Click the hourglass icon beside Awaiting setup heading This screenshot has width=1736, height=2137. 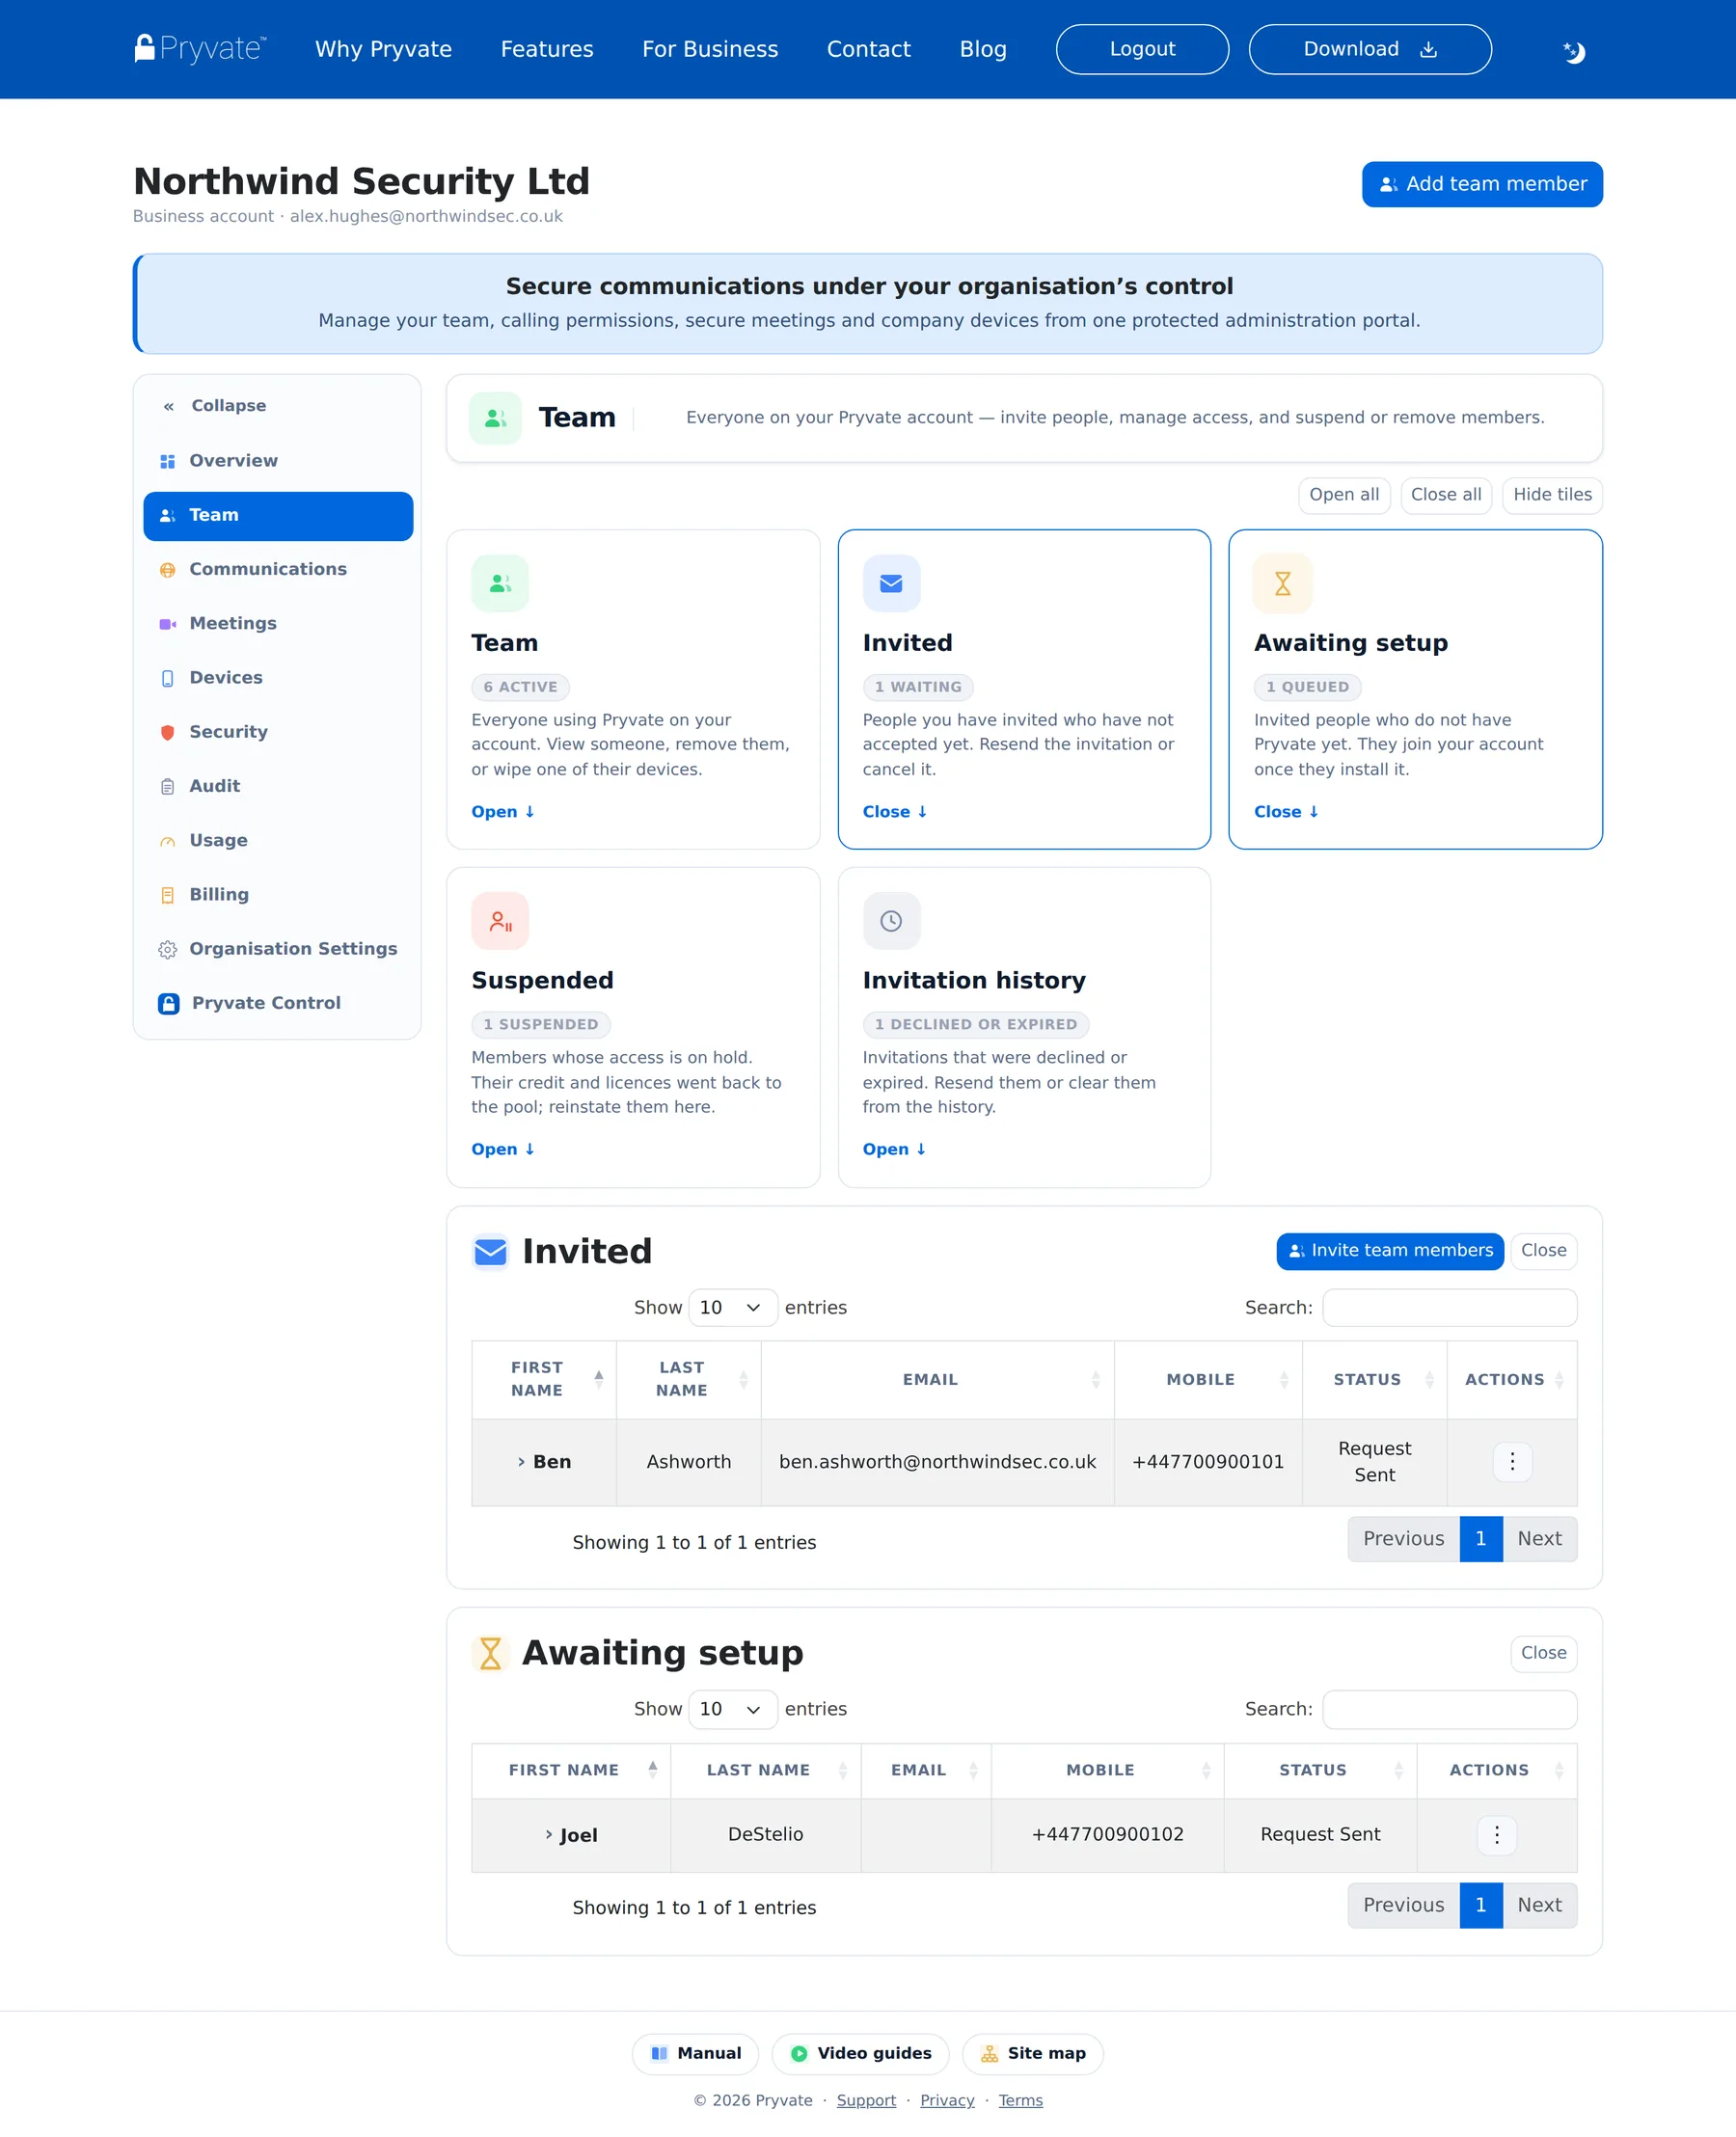click(x=490, y=1653)
